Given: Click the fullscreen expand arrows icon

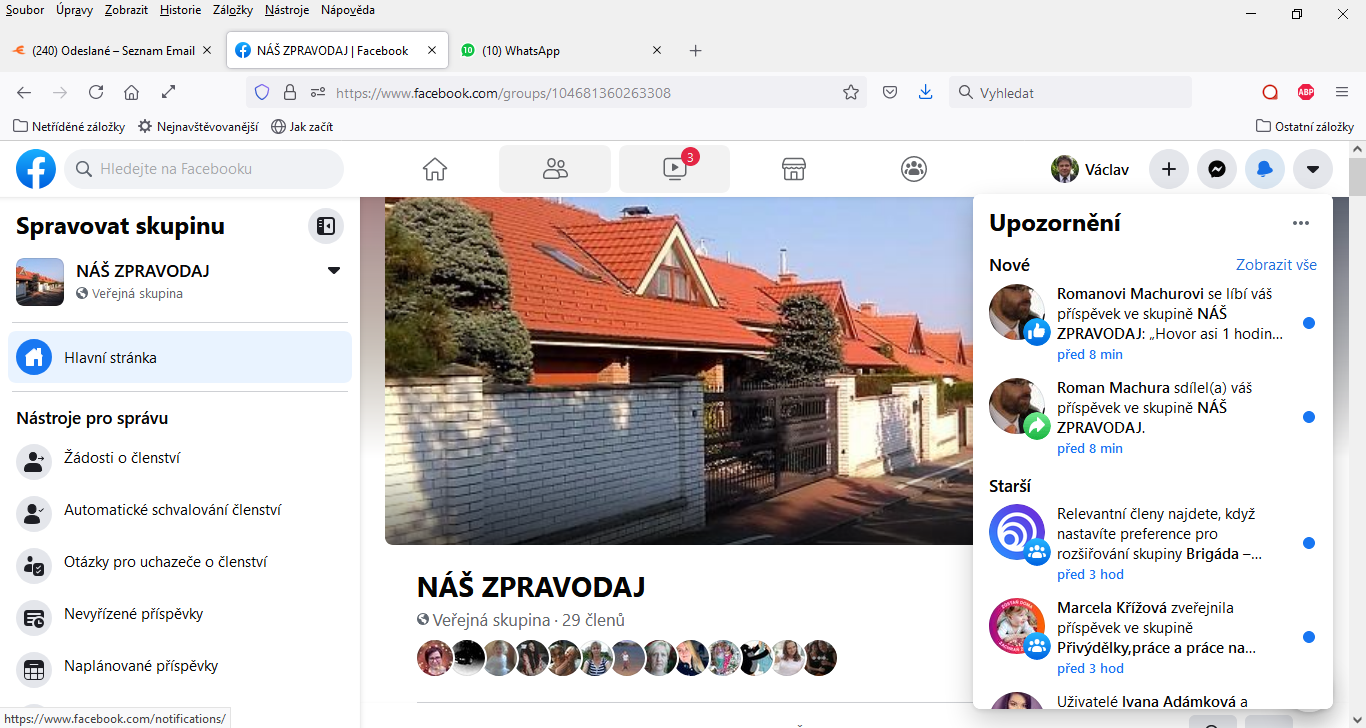Looking at the screenshot, I should tap(169, 92).
